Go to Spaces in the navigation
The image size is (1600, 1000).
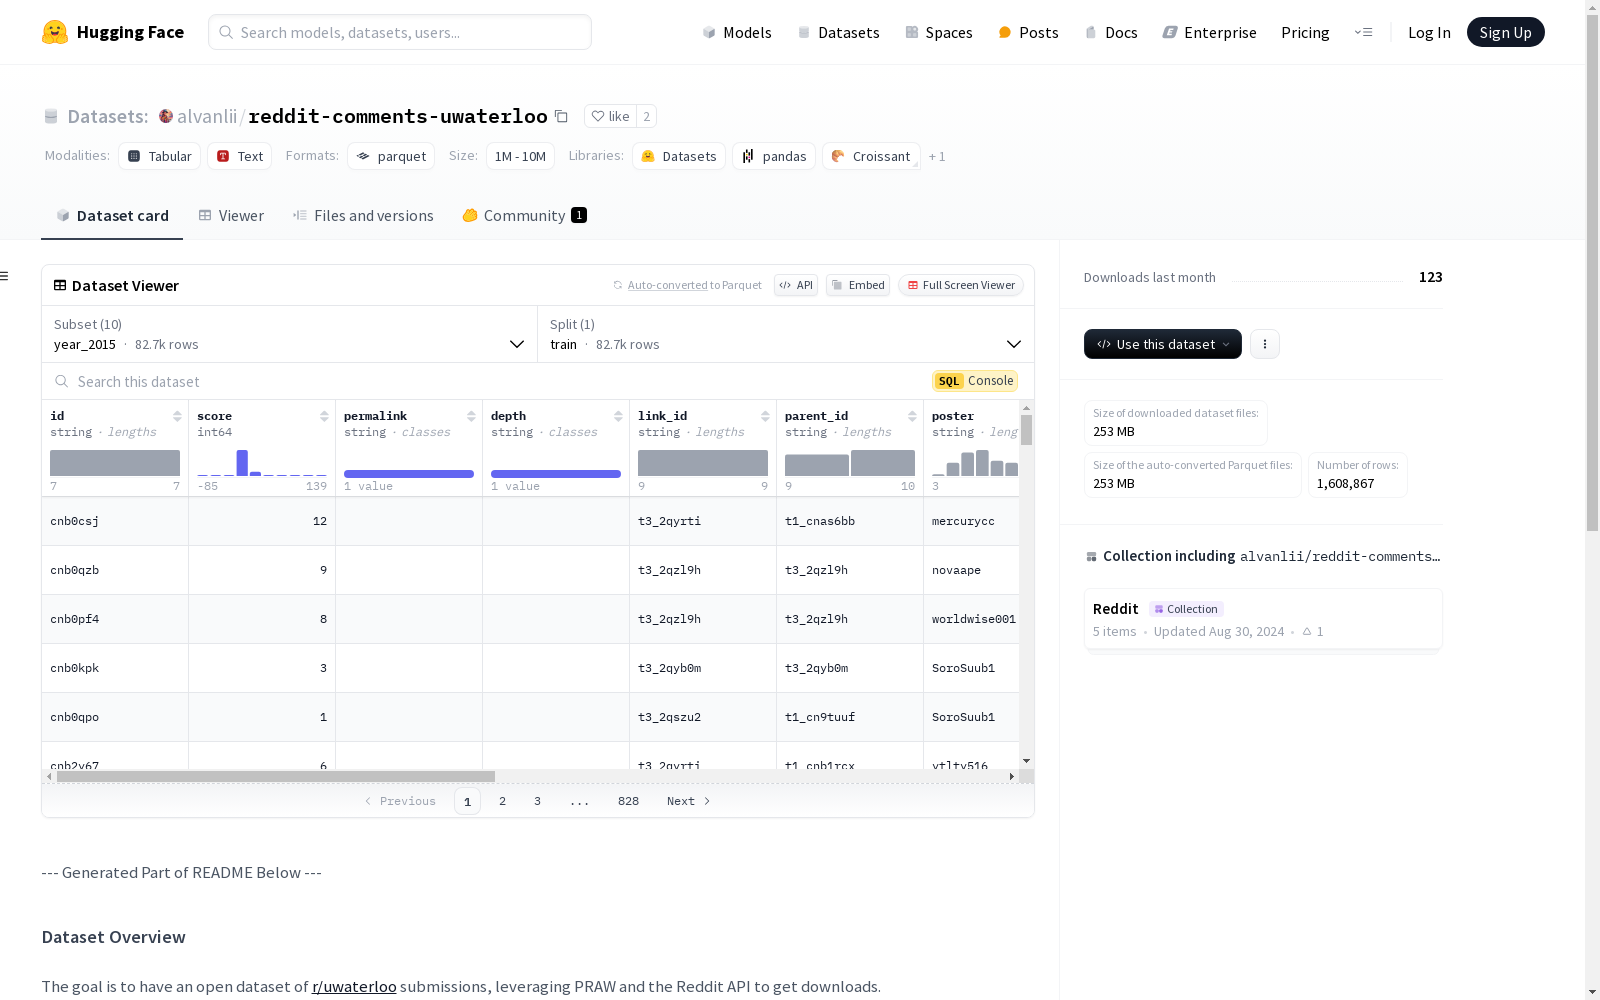tap(939, 32)
